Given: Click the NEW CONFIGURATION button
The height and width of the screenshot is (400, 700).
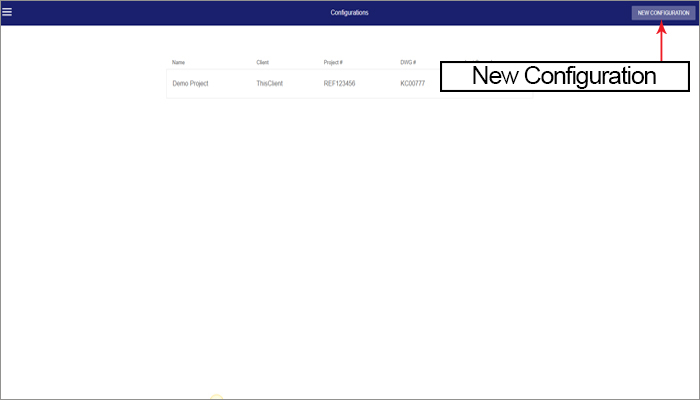Looking at the screenshot, I should 663,13.
